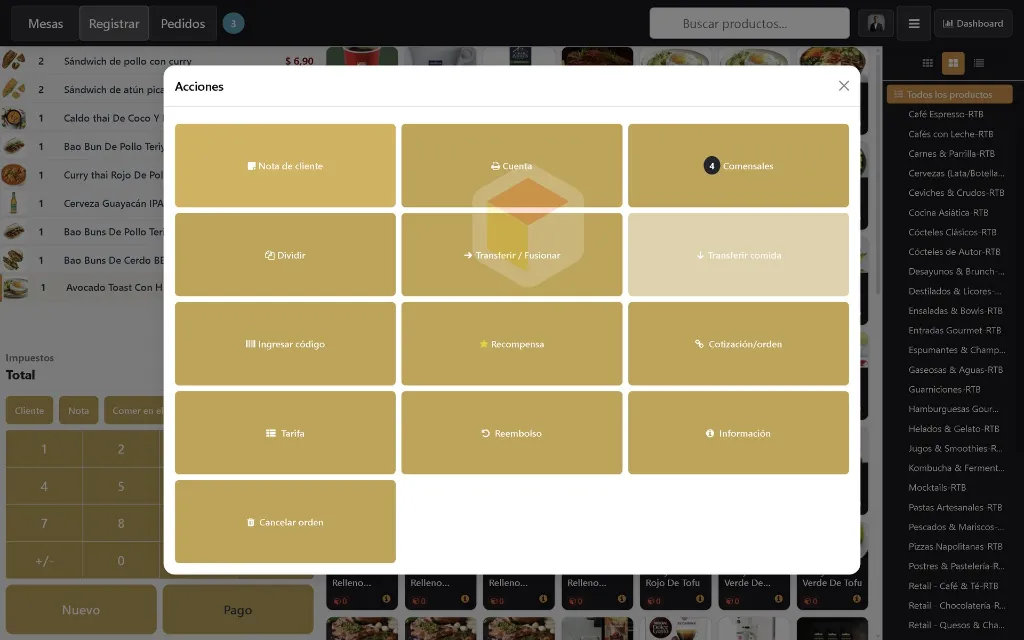Switch to list view icon
This screenshot has height=640, width=1024.
point(978,63)
